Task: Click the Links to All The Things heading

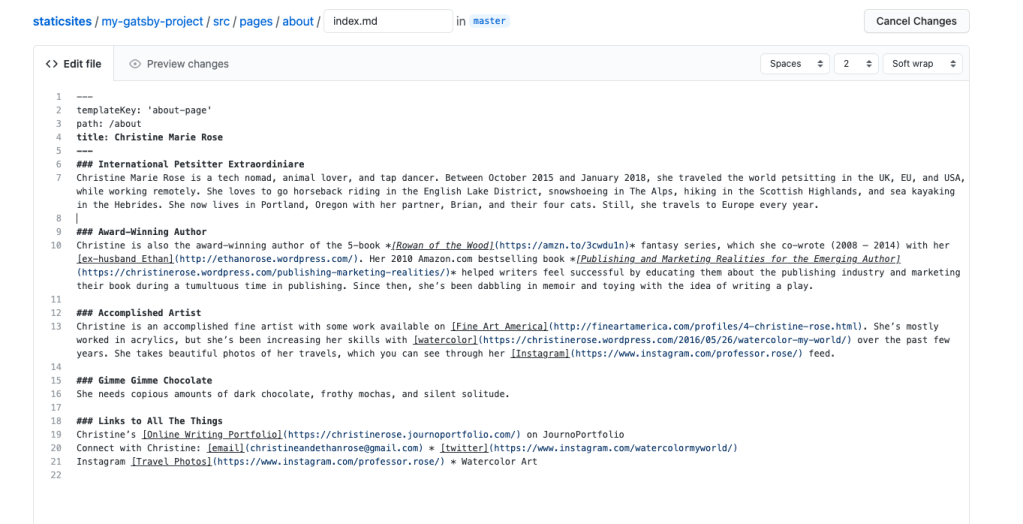Action: click(149, 421)
